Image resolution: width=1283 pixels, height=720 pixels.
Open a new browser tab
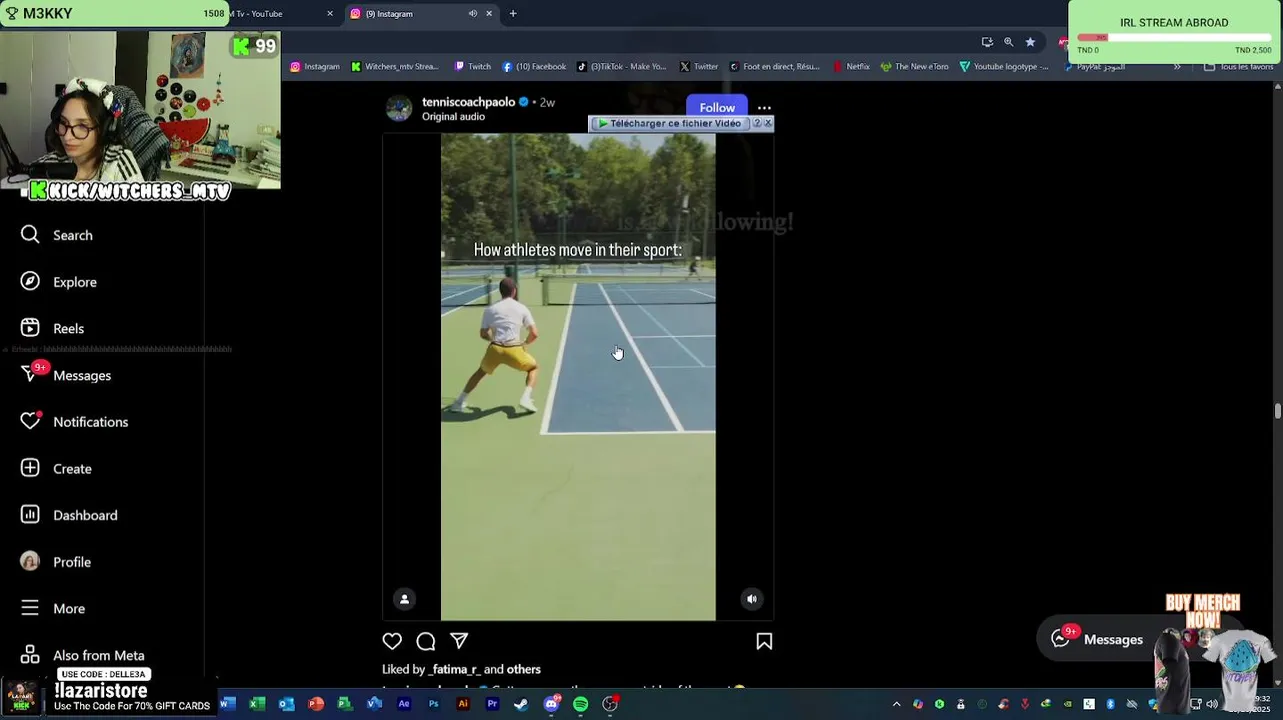[x=513, y=13]
